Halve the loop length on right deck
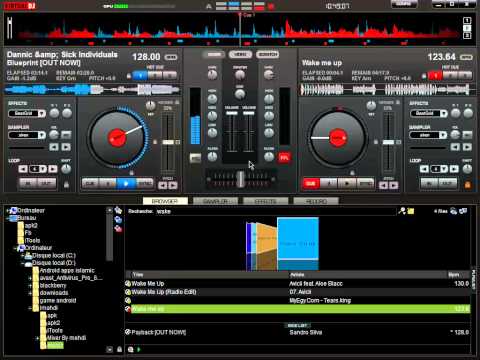Viewport: 480px width, 360px height. click(424, 169)
